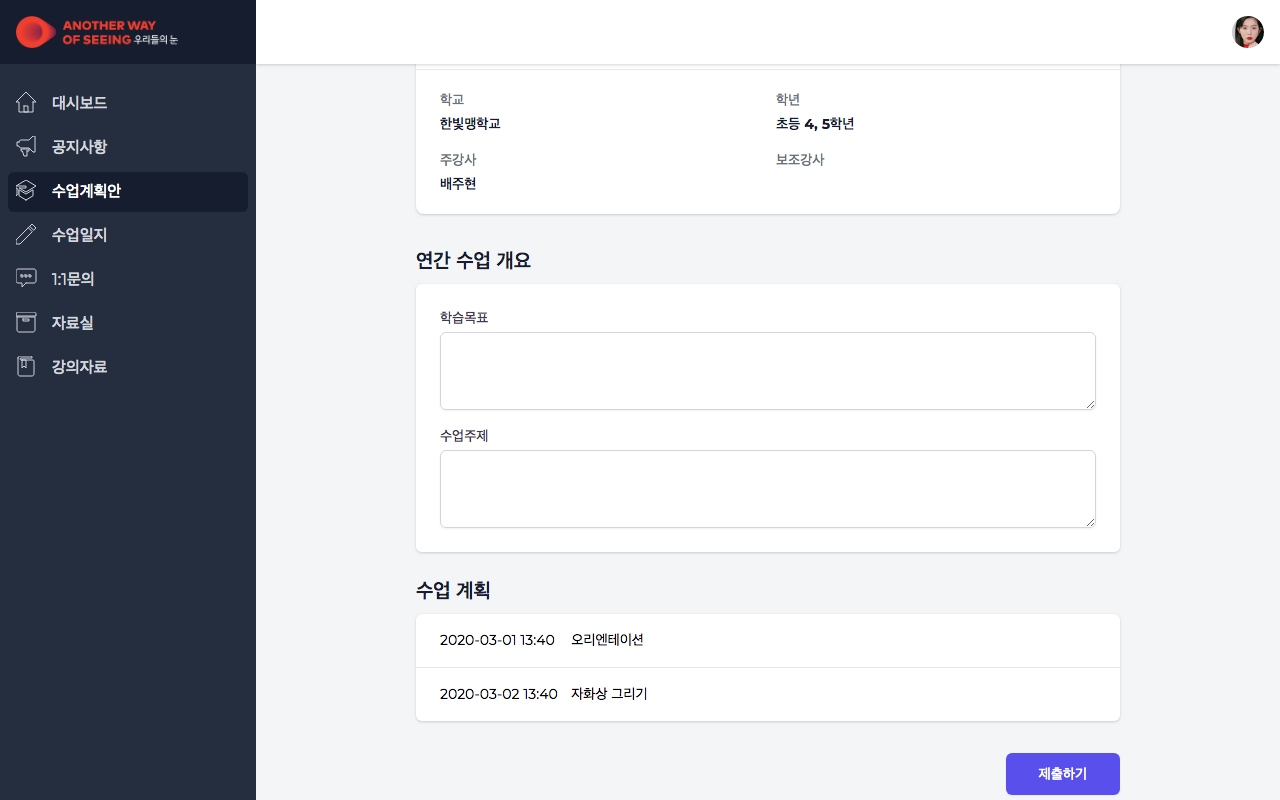Image resolution: width=1280 pixels, height=800 pixels.
Task: Click inside the 수업주제 text area
Action: [x=767, y=488]
